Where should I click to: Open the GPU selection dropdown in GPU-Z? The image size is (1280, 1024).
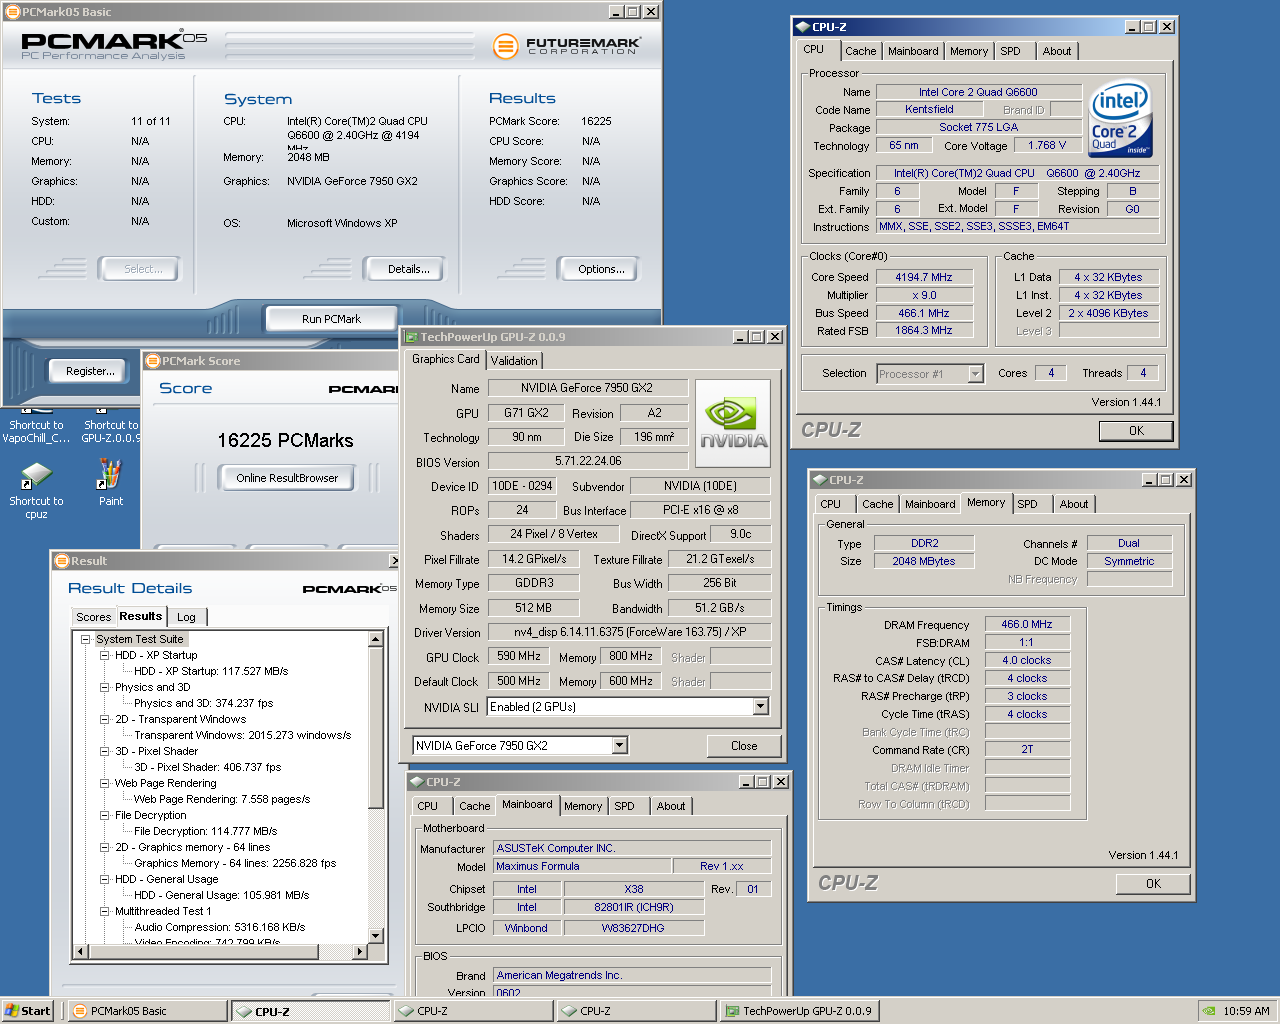(x=619, y=745)
